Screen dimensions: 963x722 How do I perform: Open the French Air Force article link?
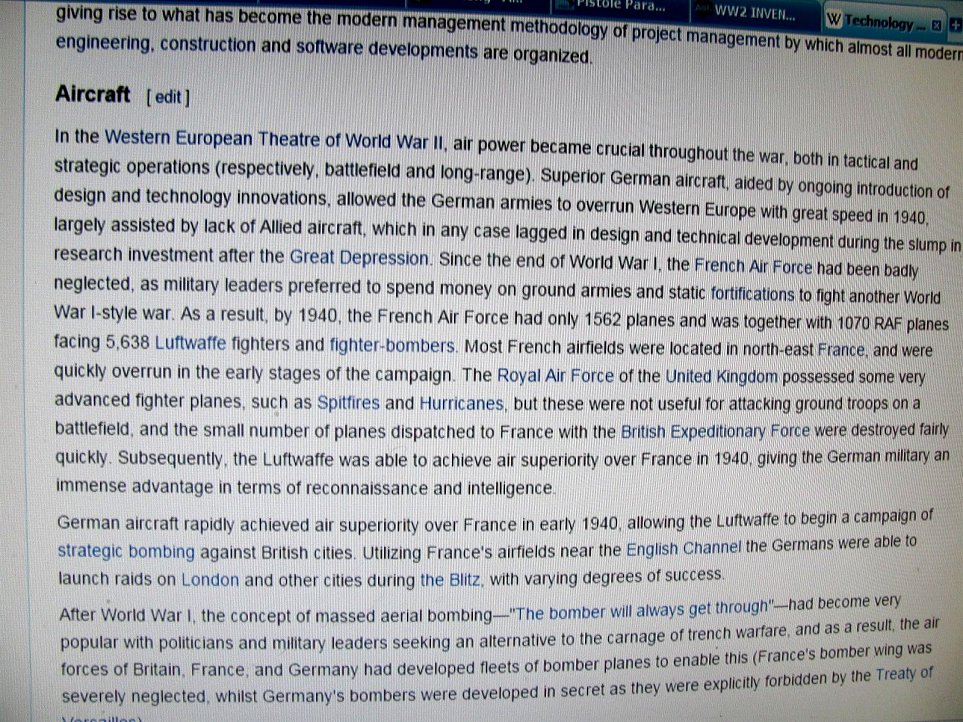(753, 266)
